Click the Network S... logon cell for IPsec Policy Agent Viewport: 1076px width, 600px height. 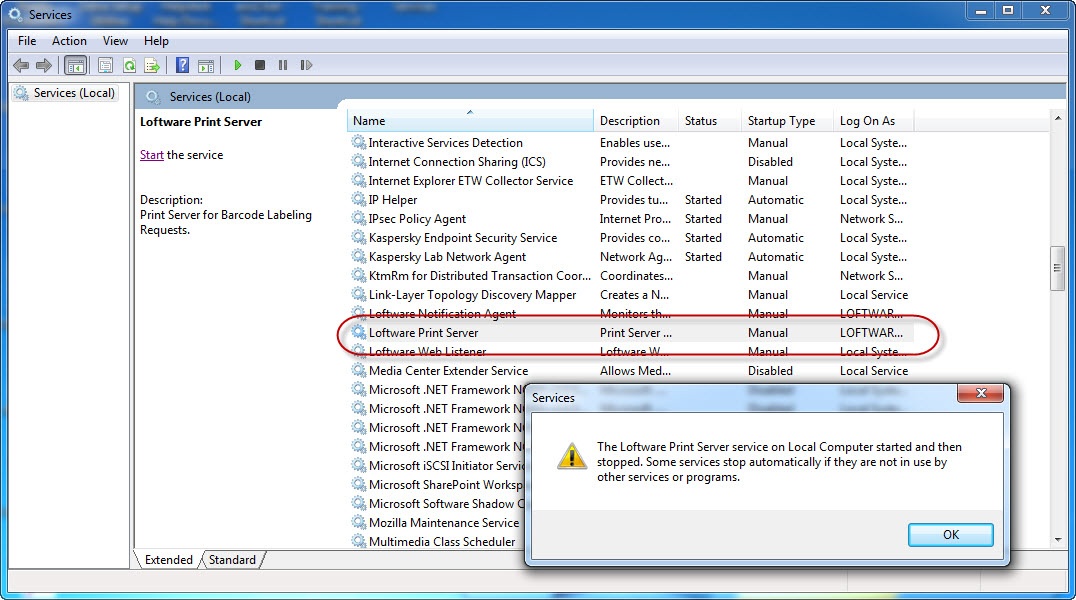[872, 218]
